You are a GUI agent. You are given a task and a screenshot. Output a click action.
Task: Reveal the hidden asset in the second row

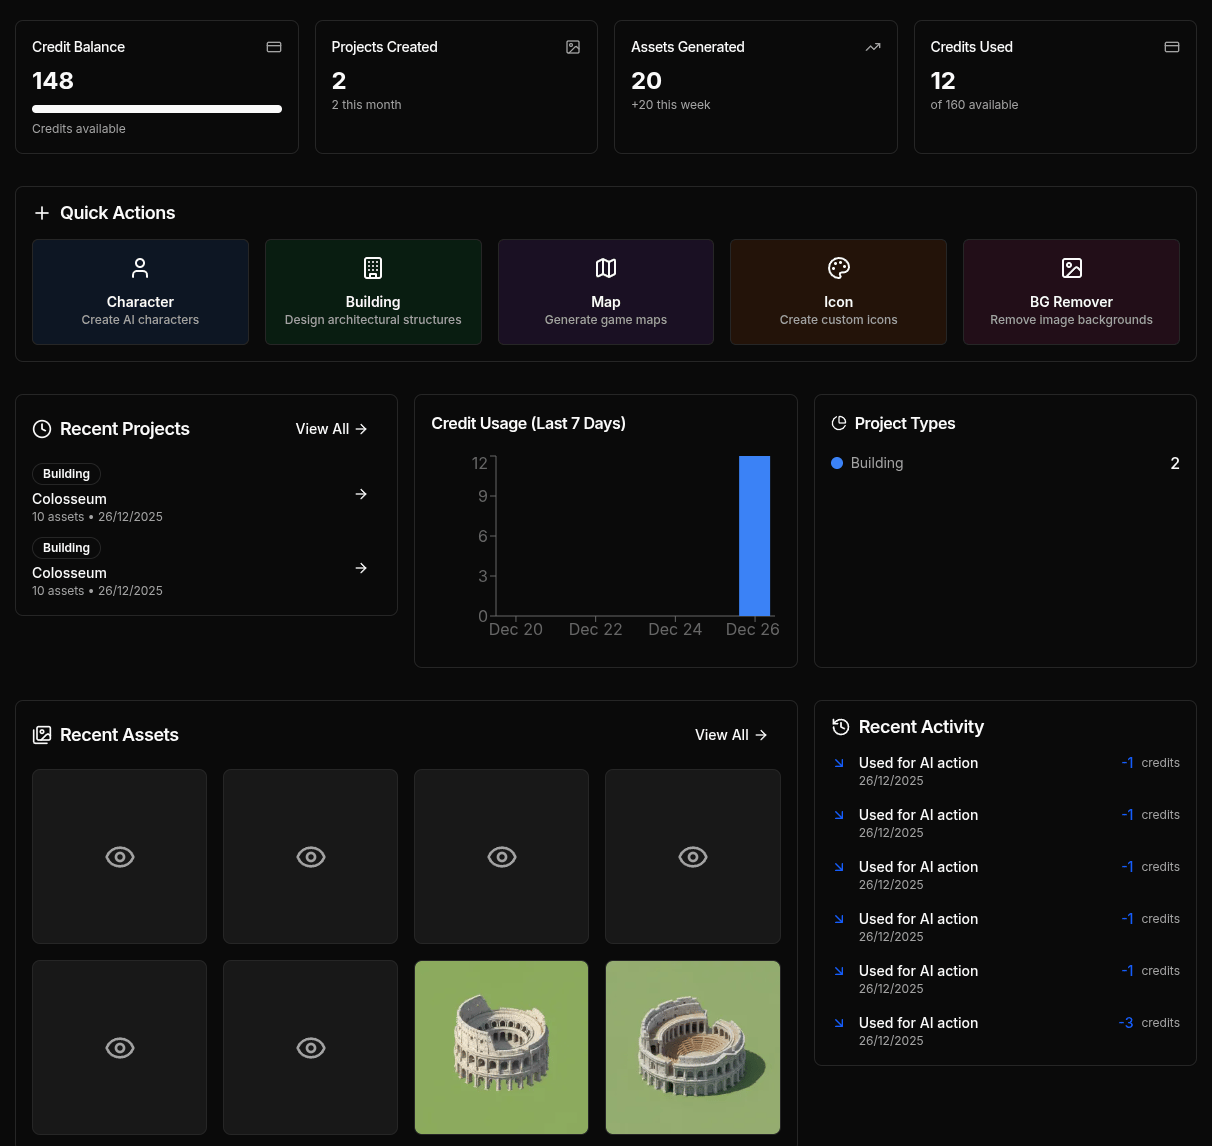(119, 1048)
